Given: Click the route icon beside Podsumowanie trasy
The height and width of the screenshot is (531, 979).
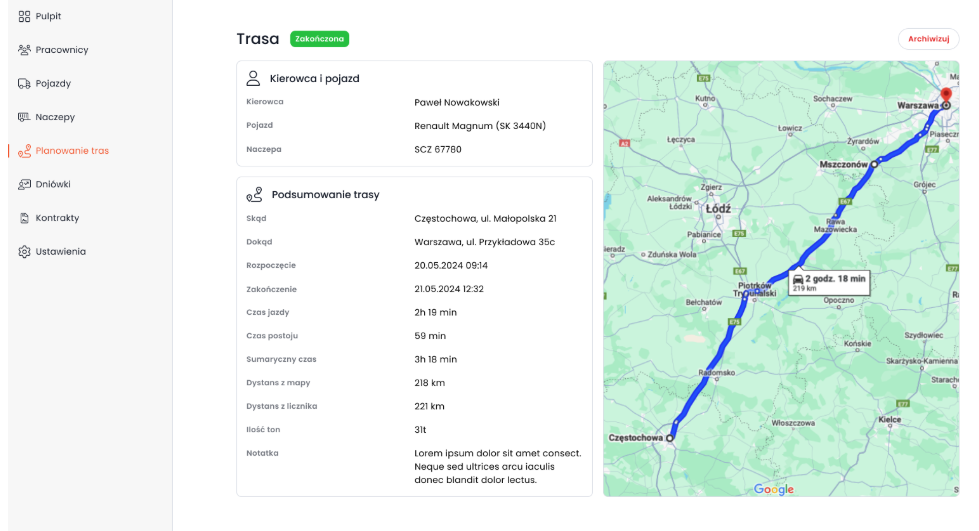Looking at the screenshot, I should coord(254,194).
